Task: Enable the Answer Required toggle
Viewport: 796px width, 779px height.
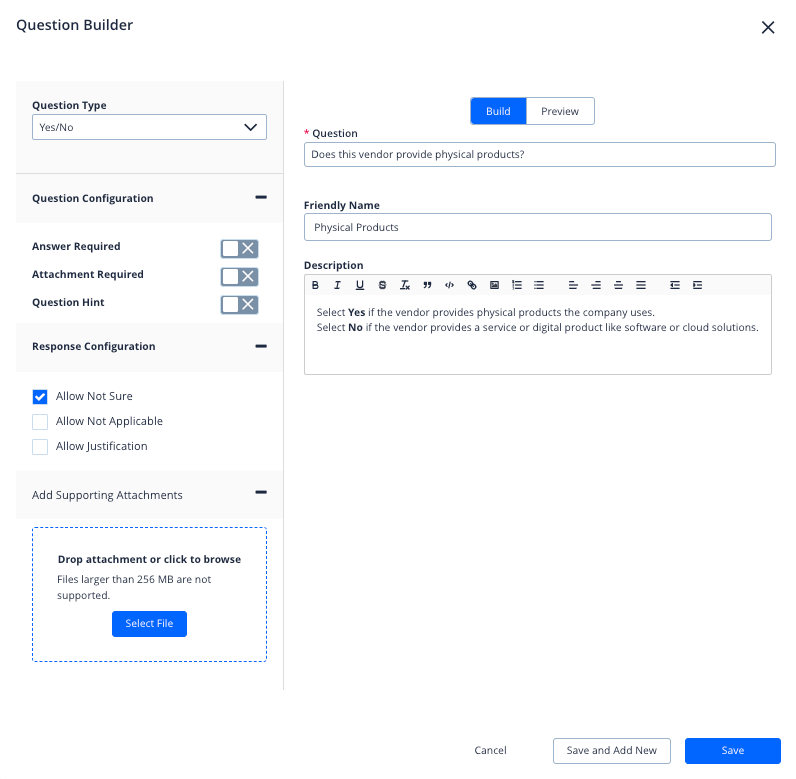Action: pos(239,248)
